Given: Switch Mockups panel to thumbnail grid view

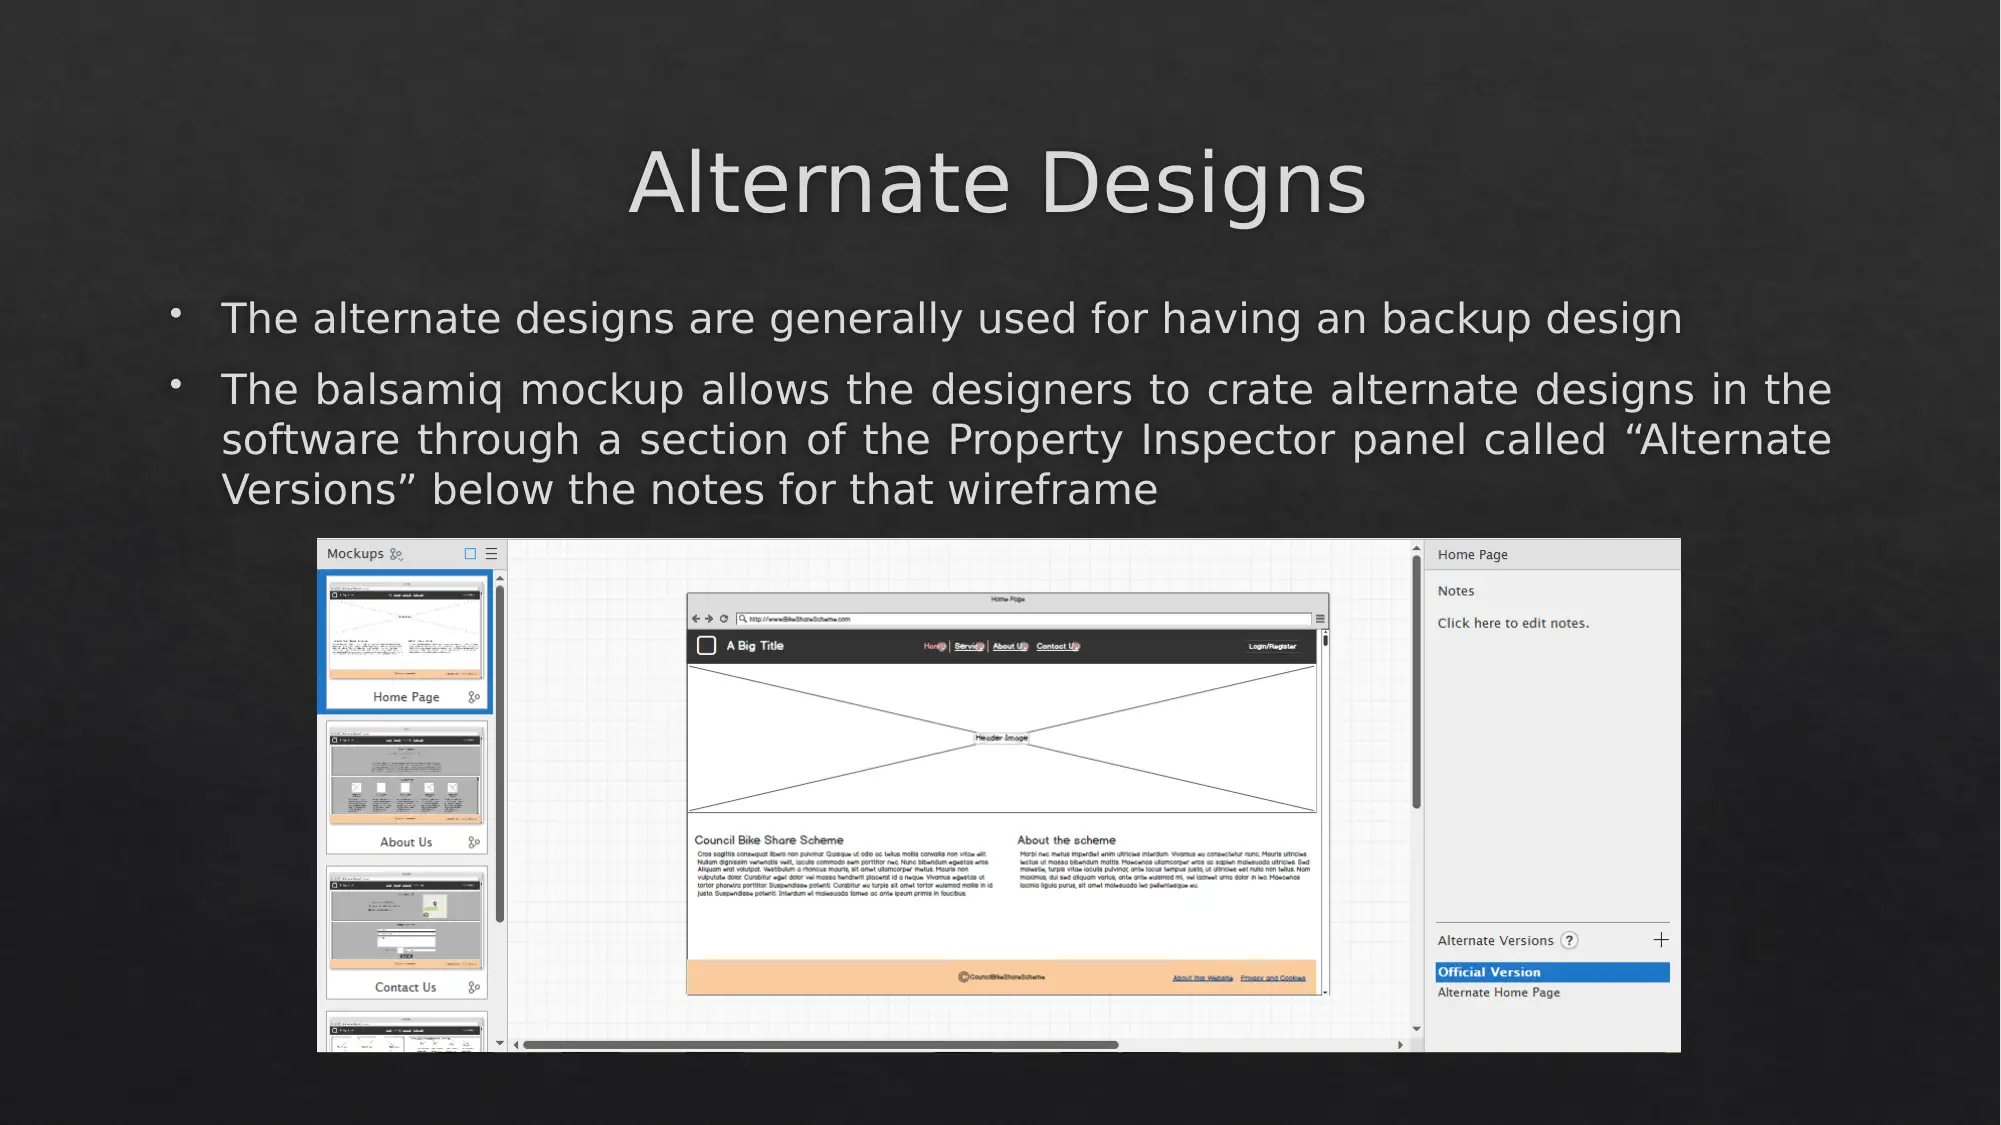Looking at the screenshot, I should [470, 553].
